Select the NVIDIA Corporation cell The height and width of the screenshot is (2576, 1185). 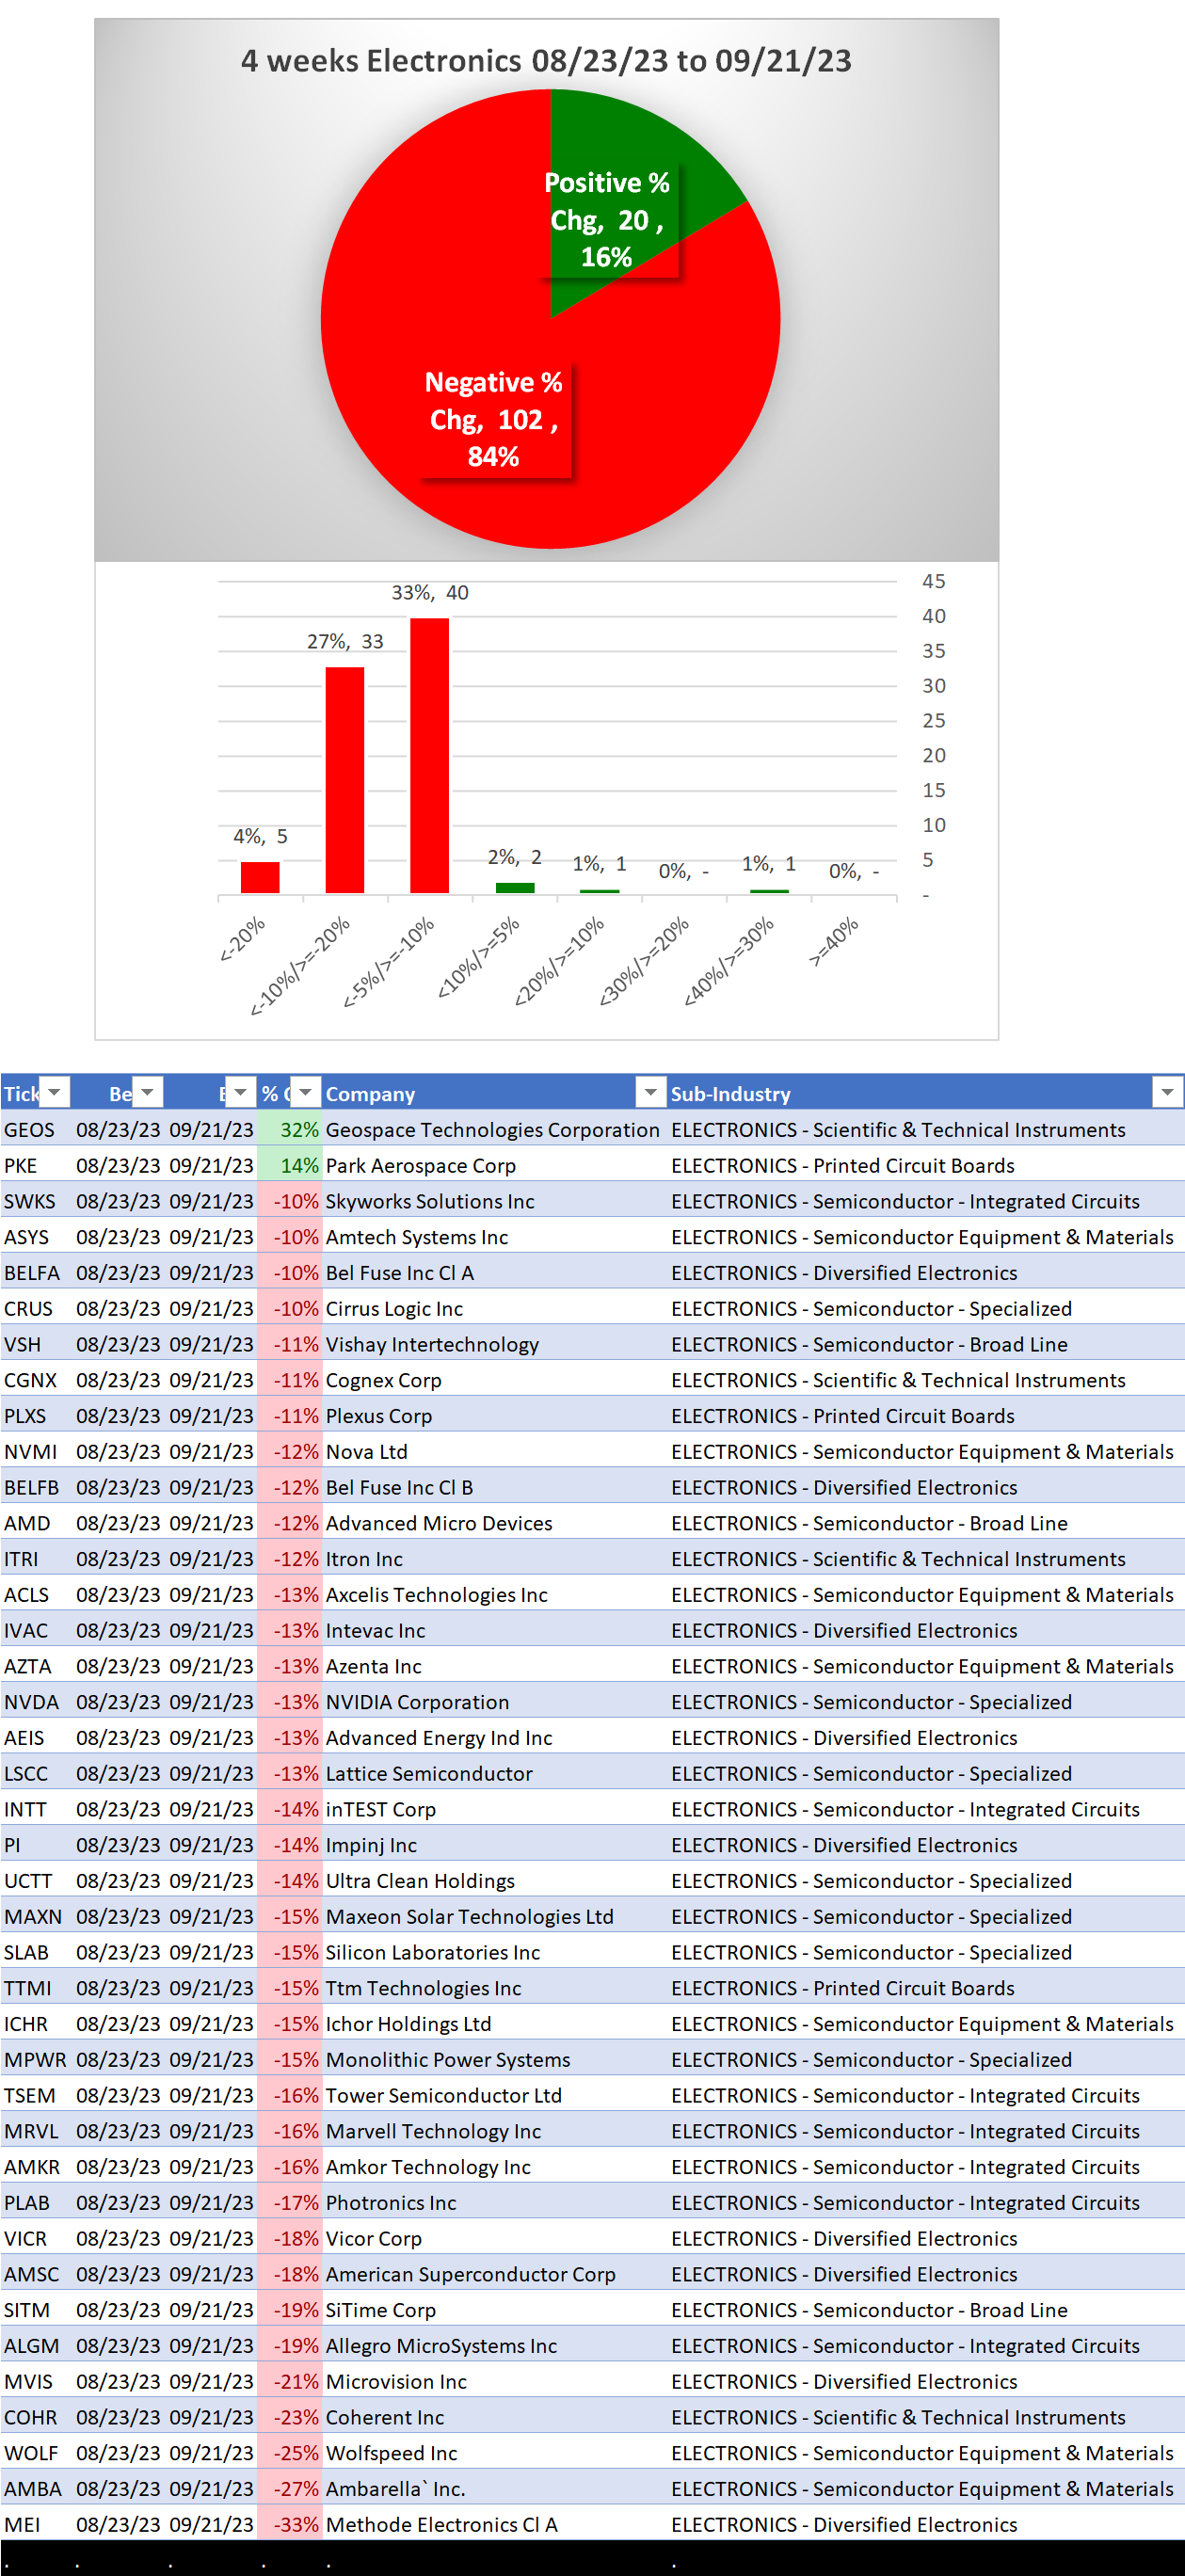pyautogui.click(x=494, y=1702)
